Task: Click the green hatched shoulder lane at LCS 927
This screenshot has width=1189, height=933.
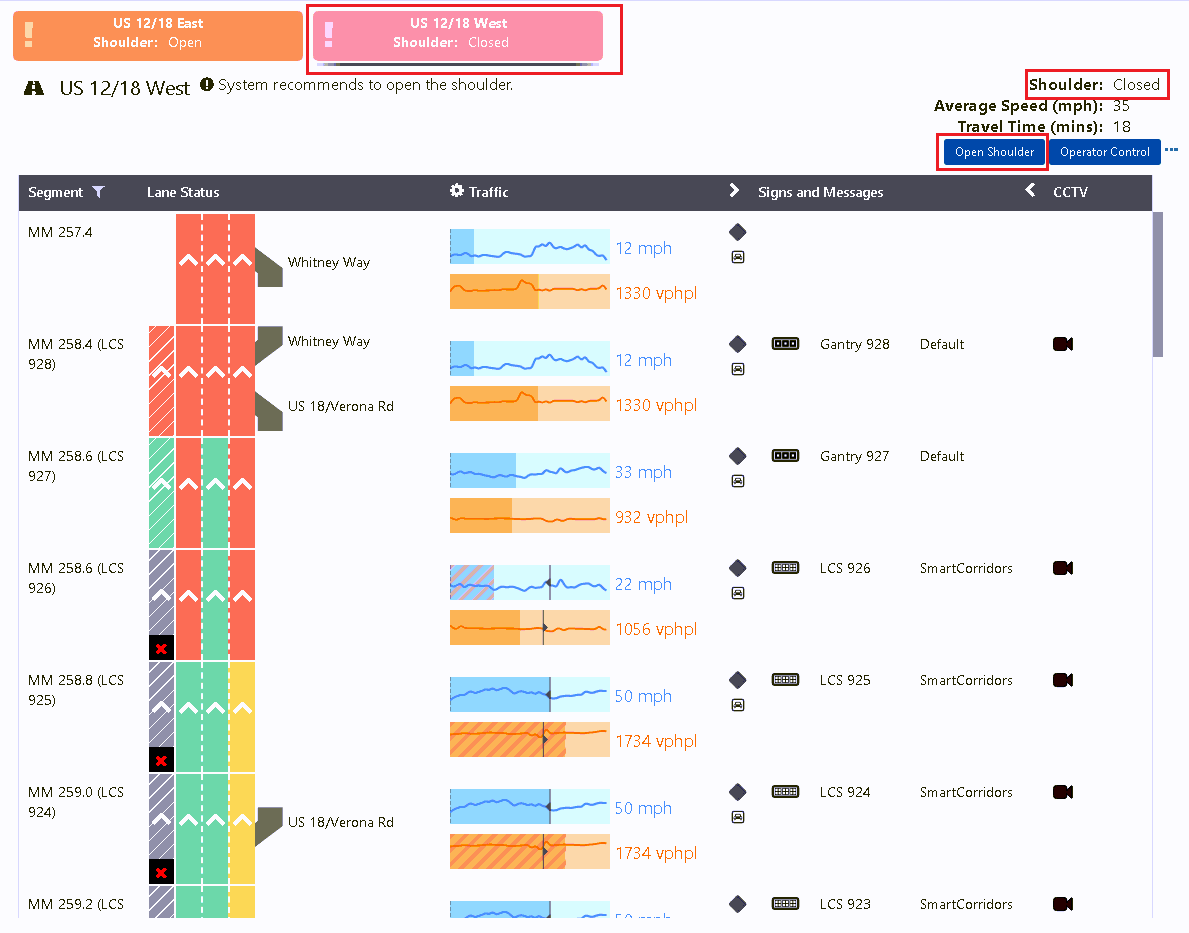Action: pos(162,493)
